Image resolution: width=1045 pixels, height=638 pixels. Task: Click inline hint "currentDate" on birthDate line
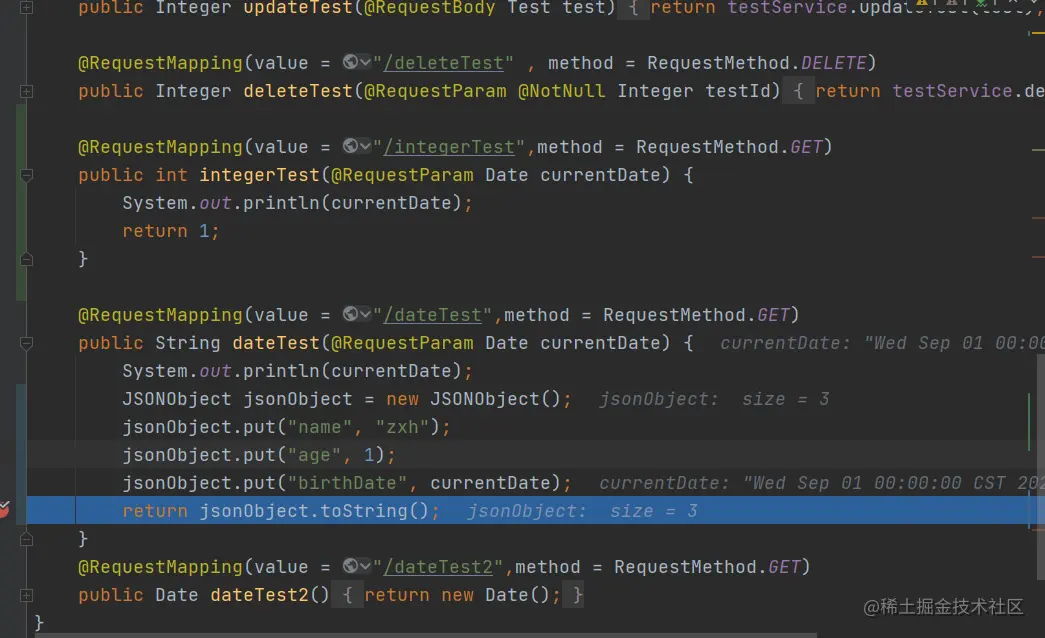click(x=822, y=483)
